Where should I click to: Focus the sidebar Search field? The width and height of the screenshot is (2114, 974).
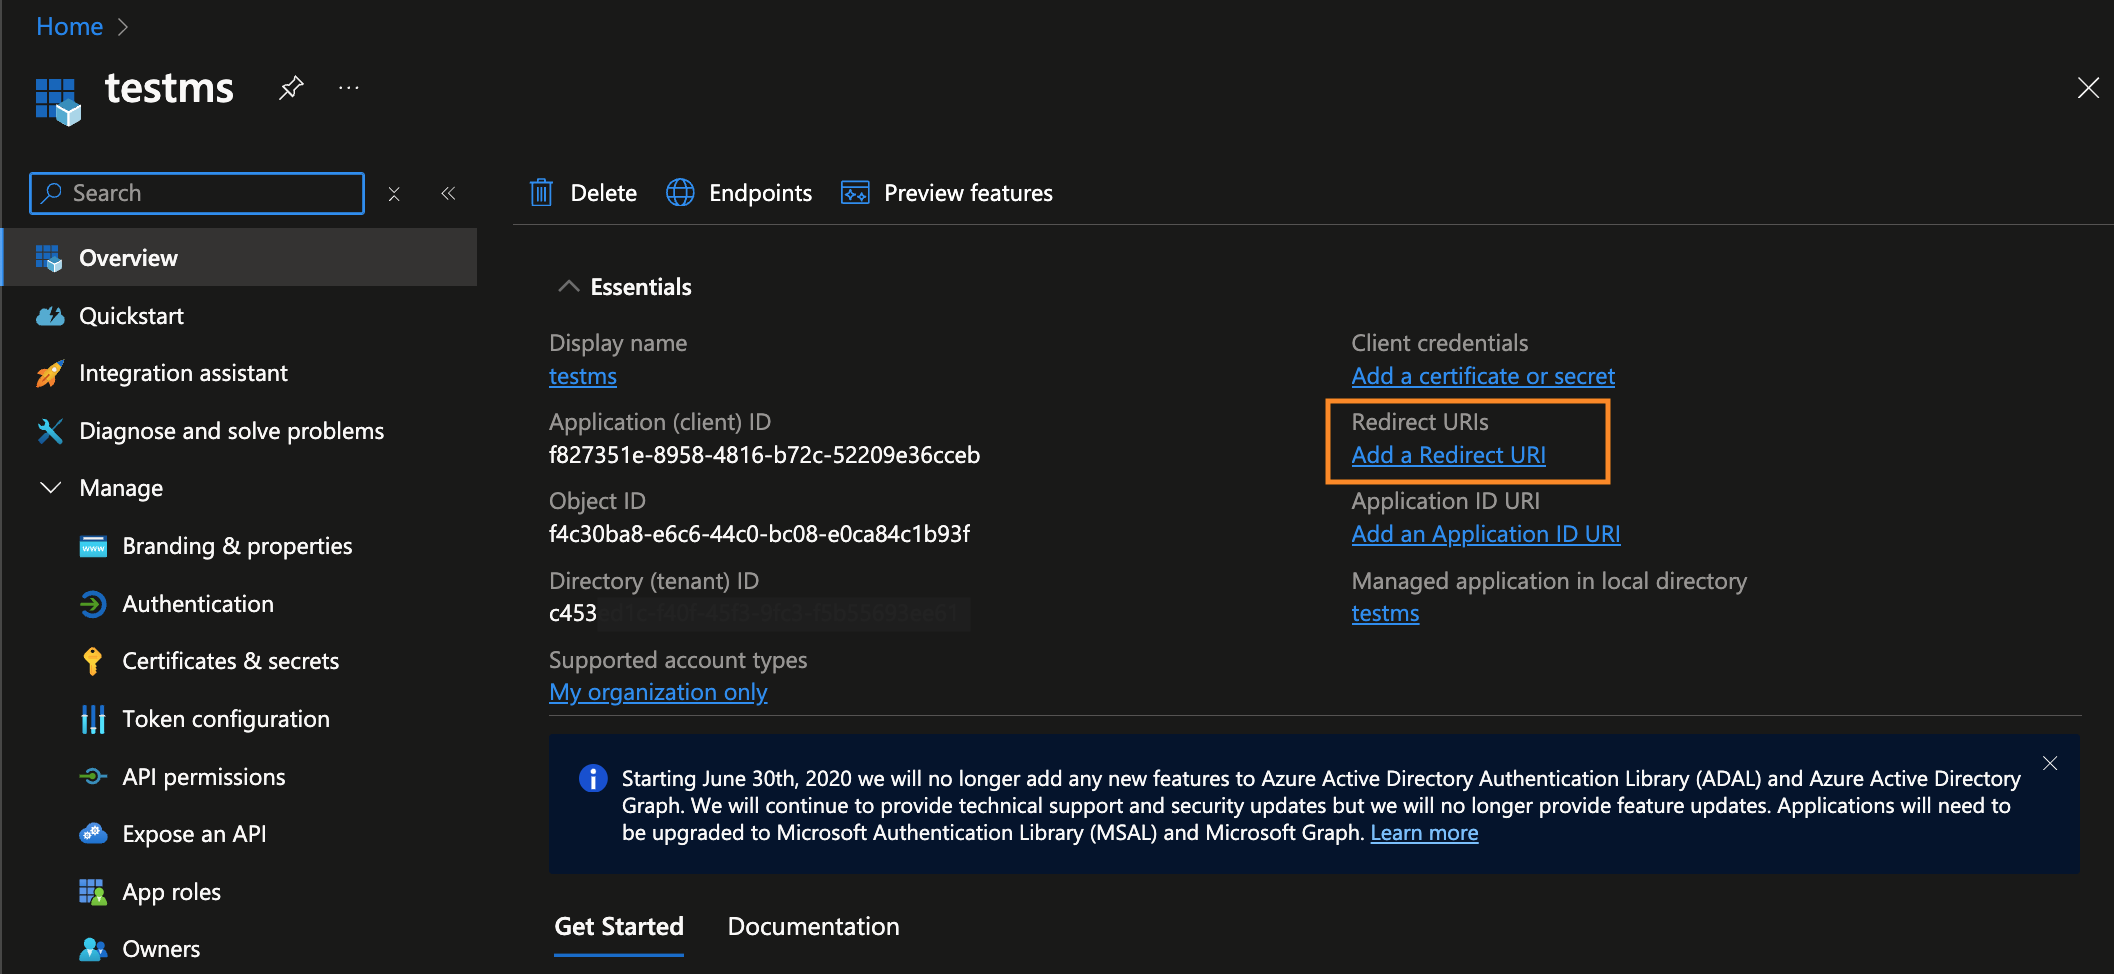[x=197, y=193]
